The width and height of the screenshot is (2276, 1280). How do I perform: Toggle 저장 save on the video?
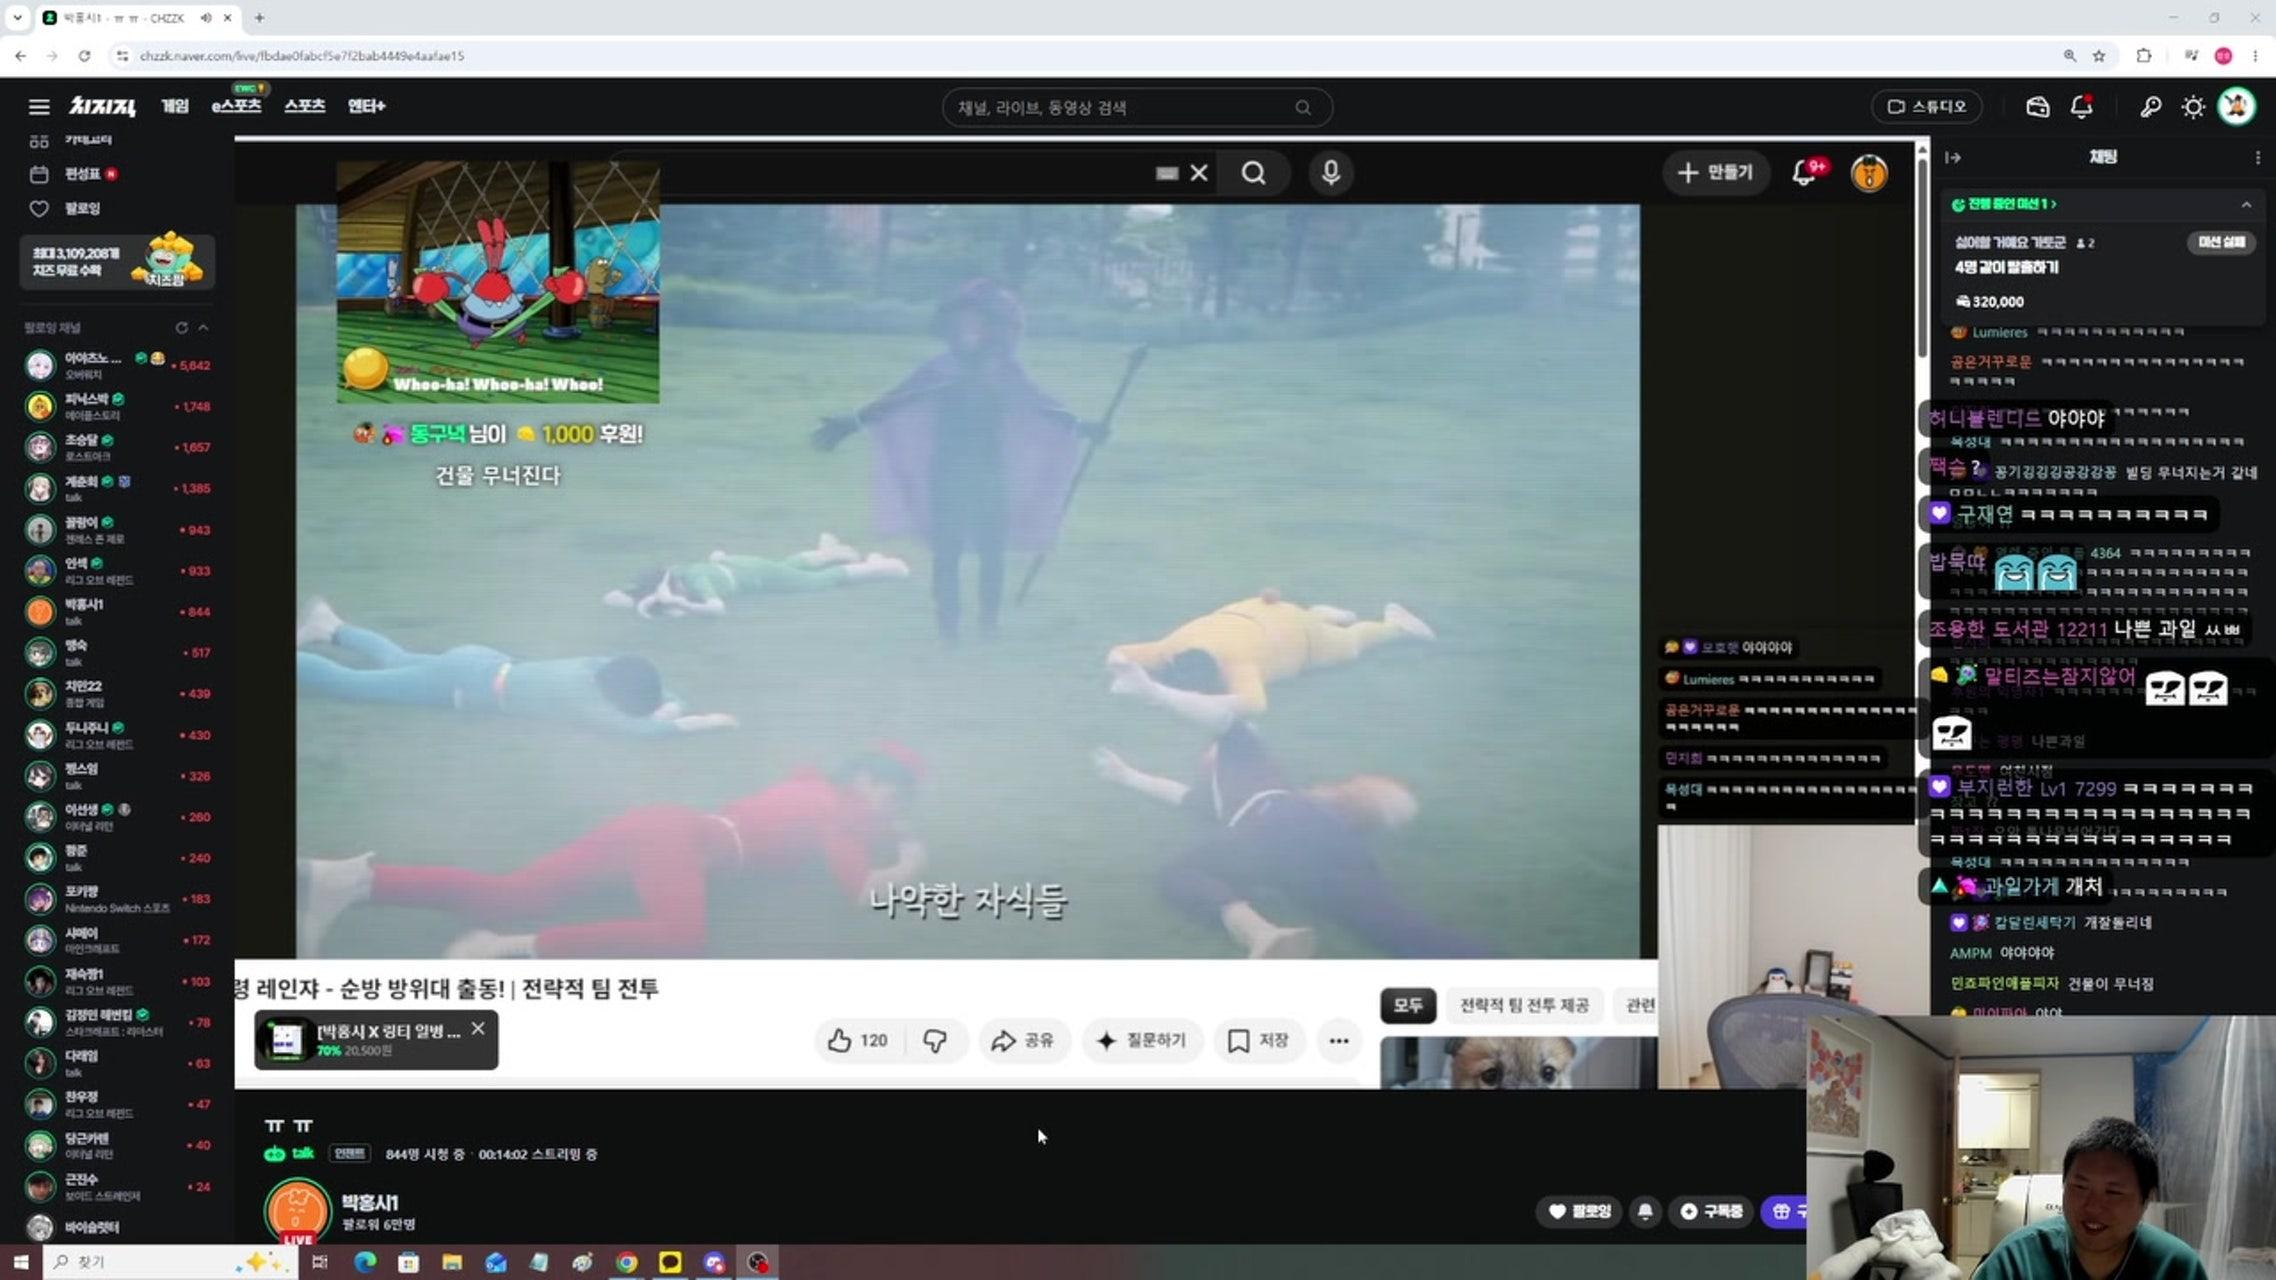click(x=1258, y=1041)
